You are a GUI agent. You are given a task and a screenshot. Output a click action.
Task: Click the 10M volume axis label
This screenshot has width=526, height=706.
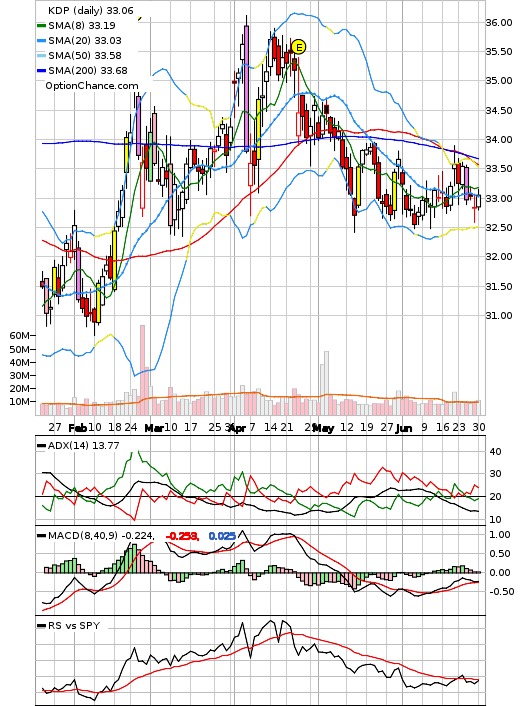[x=20, y=402]
